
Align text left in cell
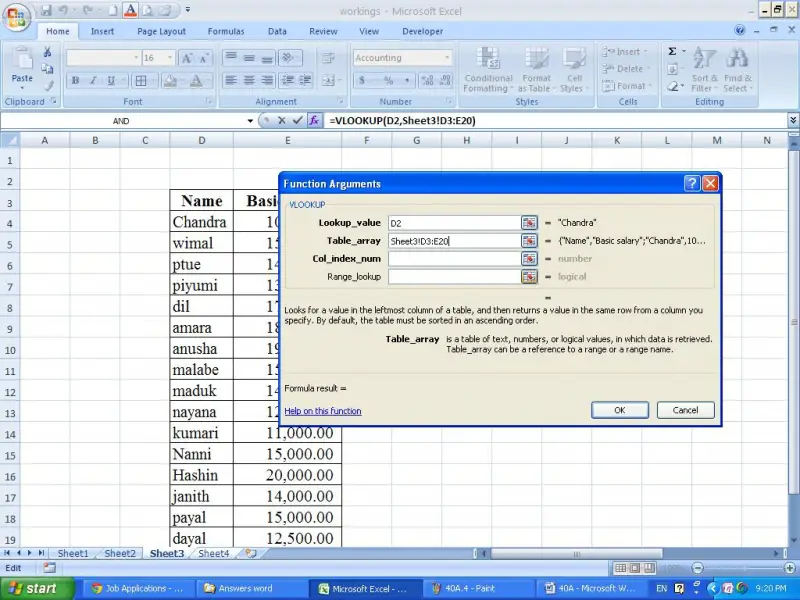coord(231,81)
